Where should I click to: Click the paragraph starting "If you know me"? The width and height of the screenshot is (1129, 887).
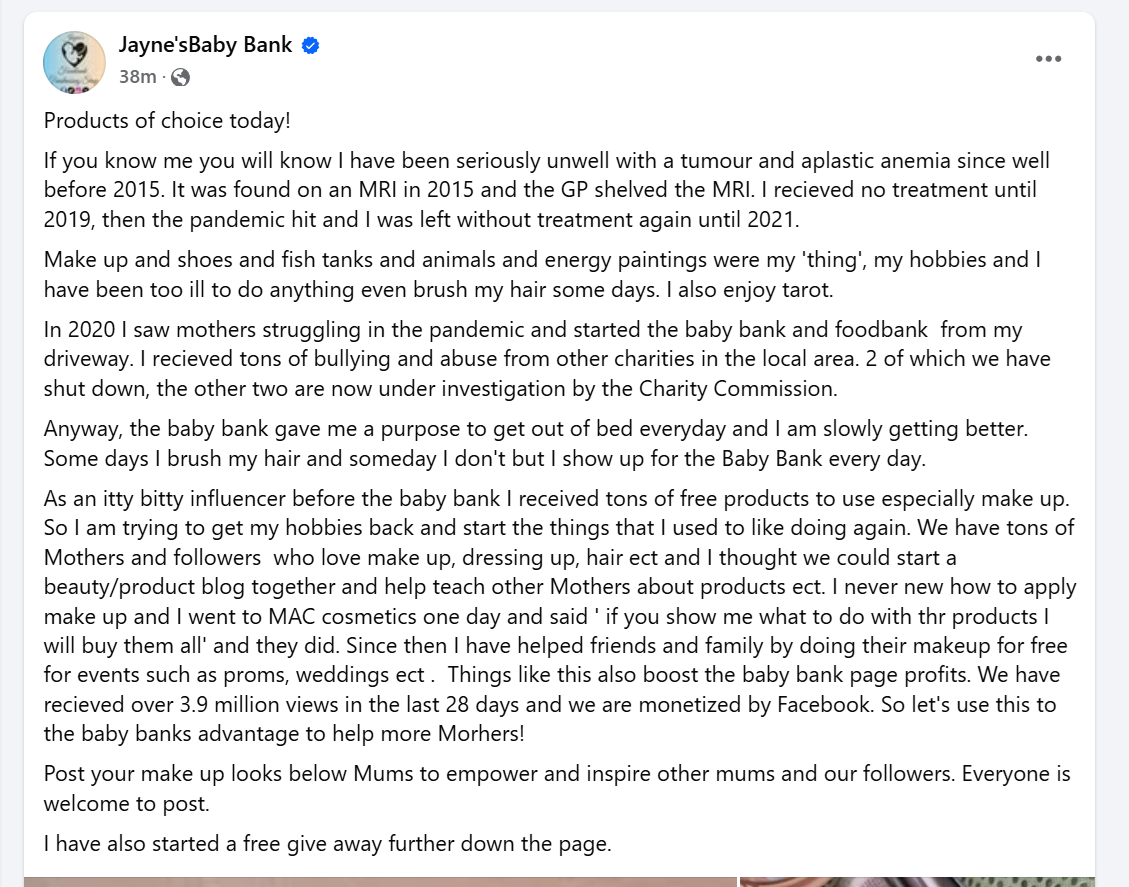point(547,189)
